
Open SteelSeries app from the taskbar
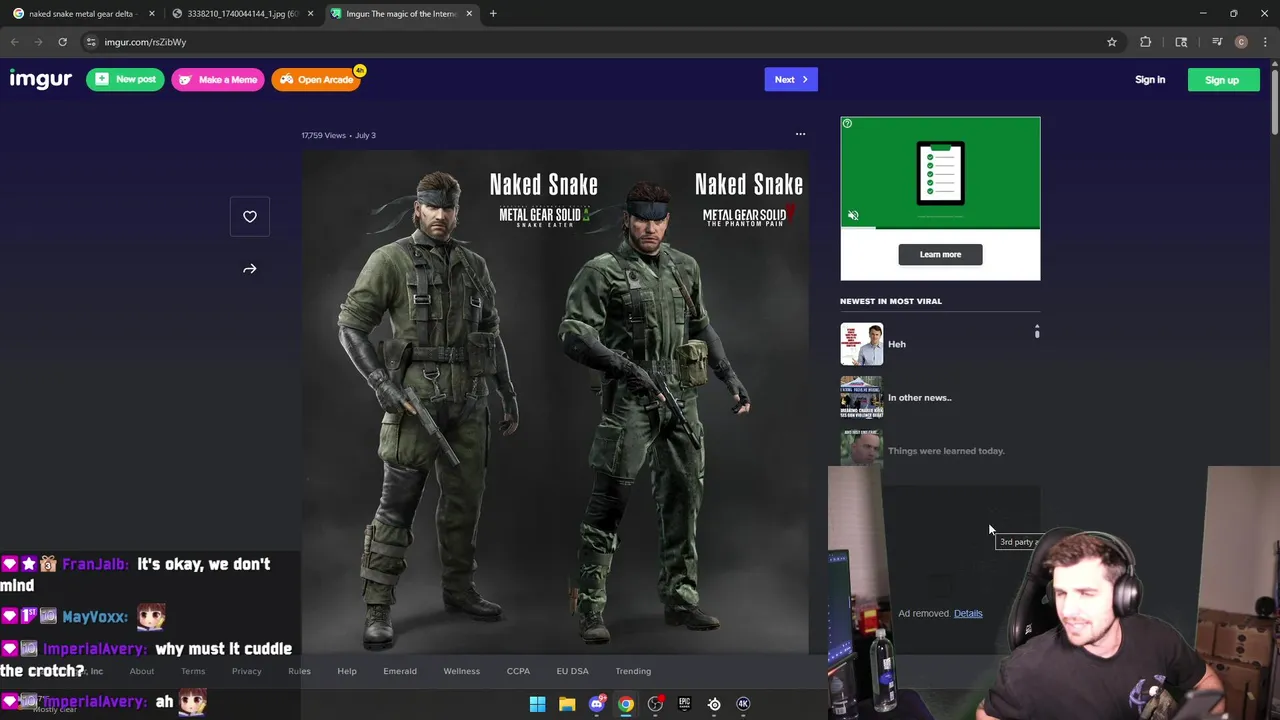(714, 704)
